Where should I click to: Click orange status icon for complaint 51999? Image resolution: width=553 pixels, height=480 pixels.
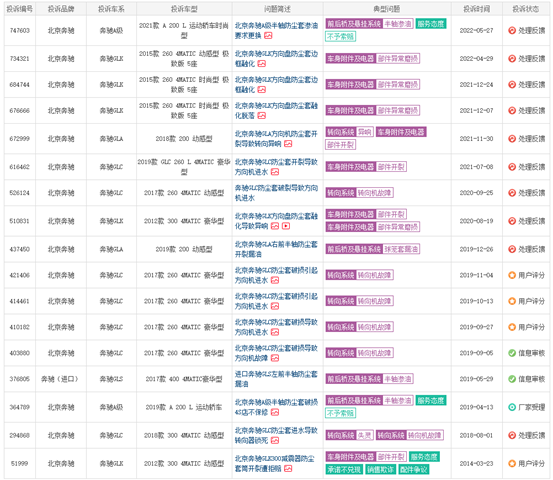coord(512,463)
